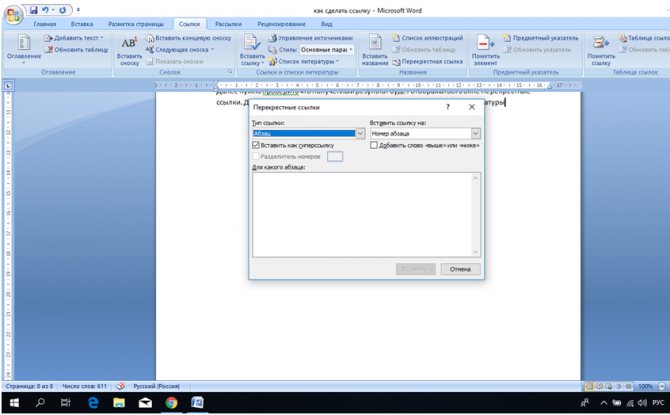Image resolution: width=670 pixels, height=415 pixels.
Task: Click Число слов word count
Action: click(84, 386)
